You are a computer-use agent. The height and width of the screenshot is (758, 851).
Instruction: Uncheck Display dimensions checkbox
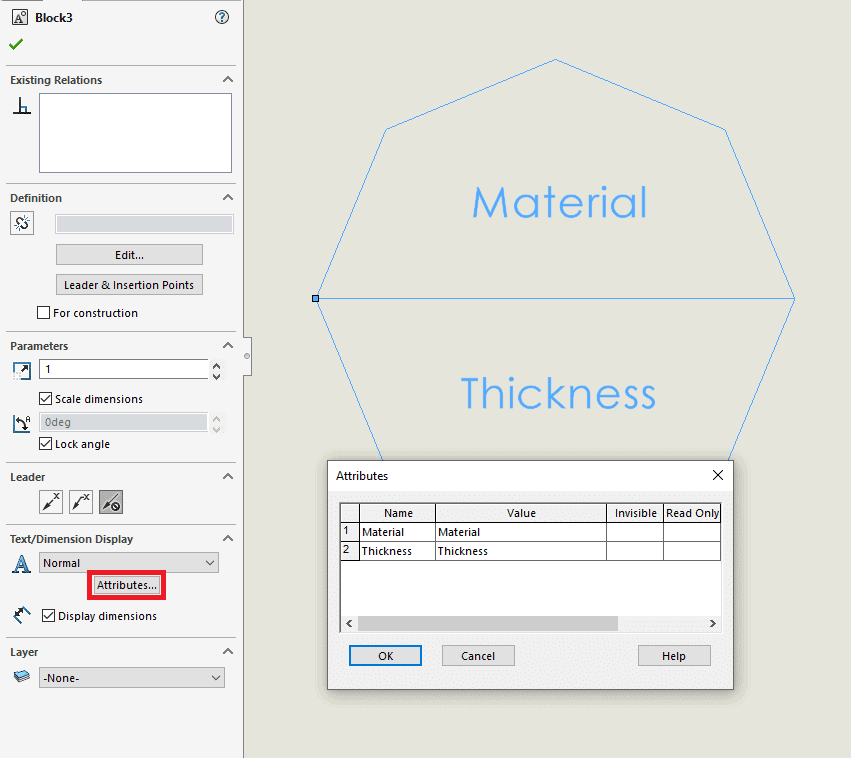click(48, 616)
